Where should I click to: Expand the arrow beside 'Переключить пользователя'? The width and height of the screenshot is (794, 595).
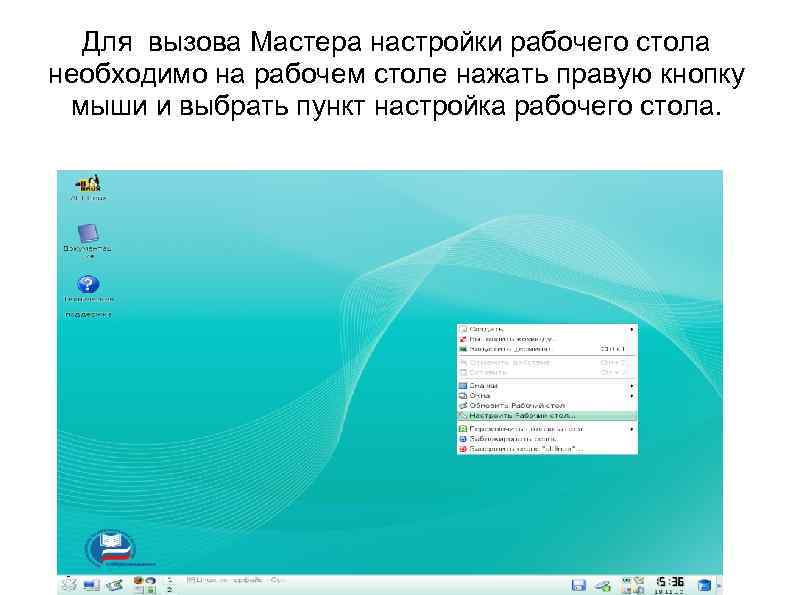[x=631, y=429]
